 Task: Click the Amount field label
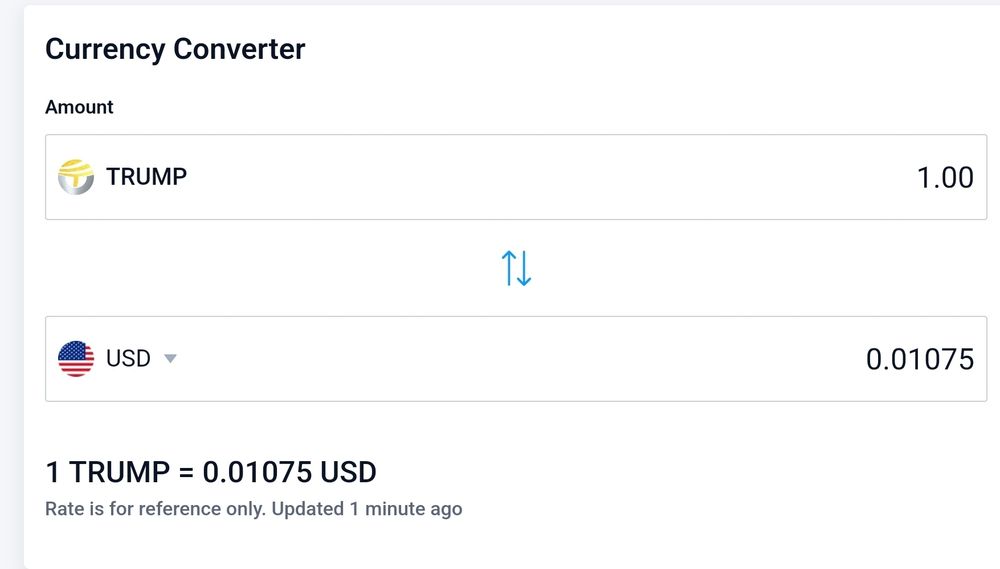(x=79, y=107)
